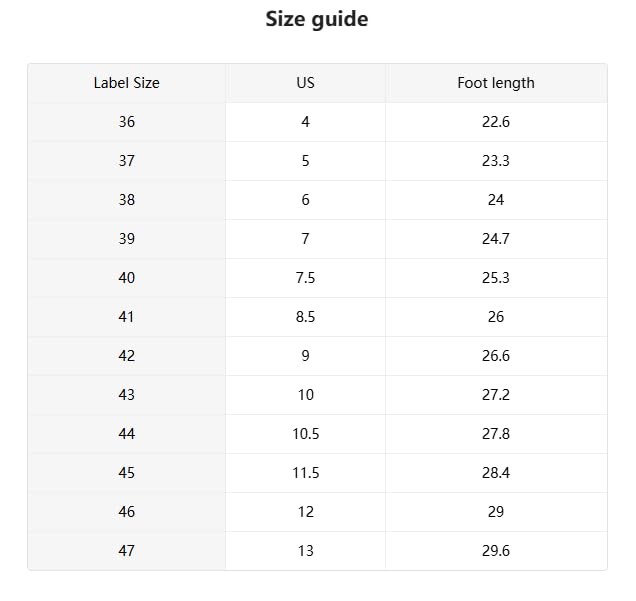Click label size 38 cell
Viewport: 636px width, 601px height.
(x=127, y=200)
